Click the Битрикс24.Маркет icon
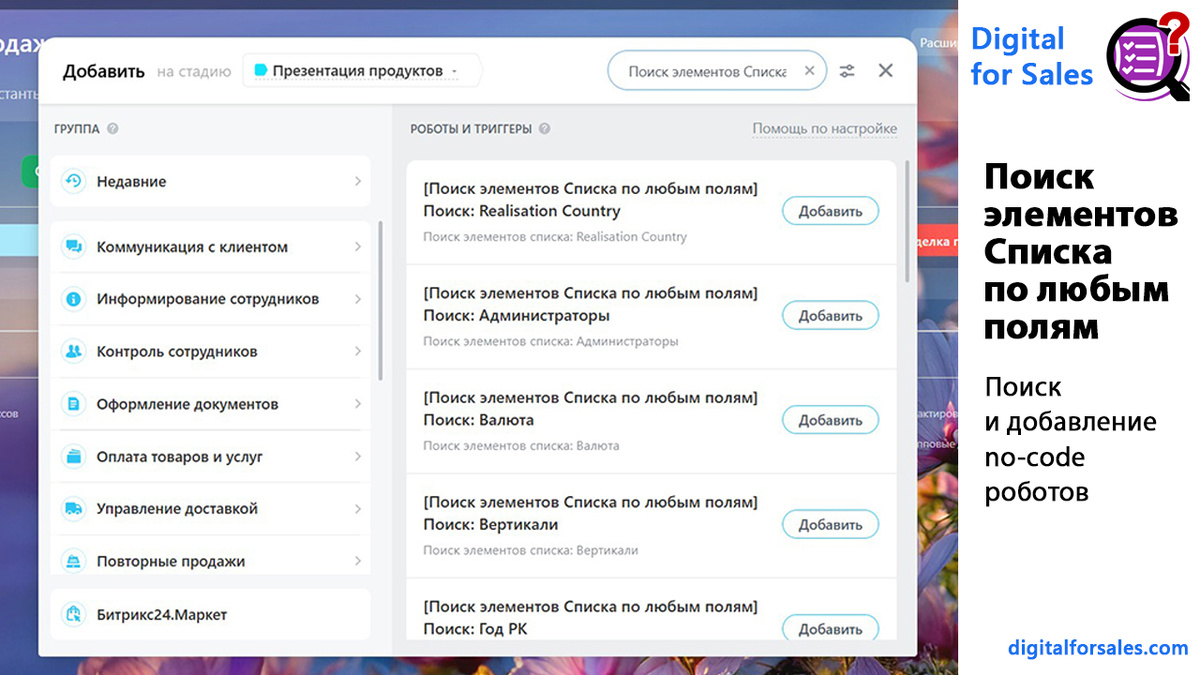1200x675 pixels. (x=73, y=614)
